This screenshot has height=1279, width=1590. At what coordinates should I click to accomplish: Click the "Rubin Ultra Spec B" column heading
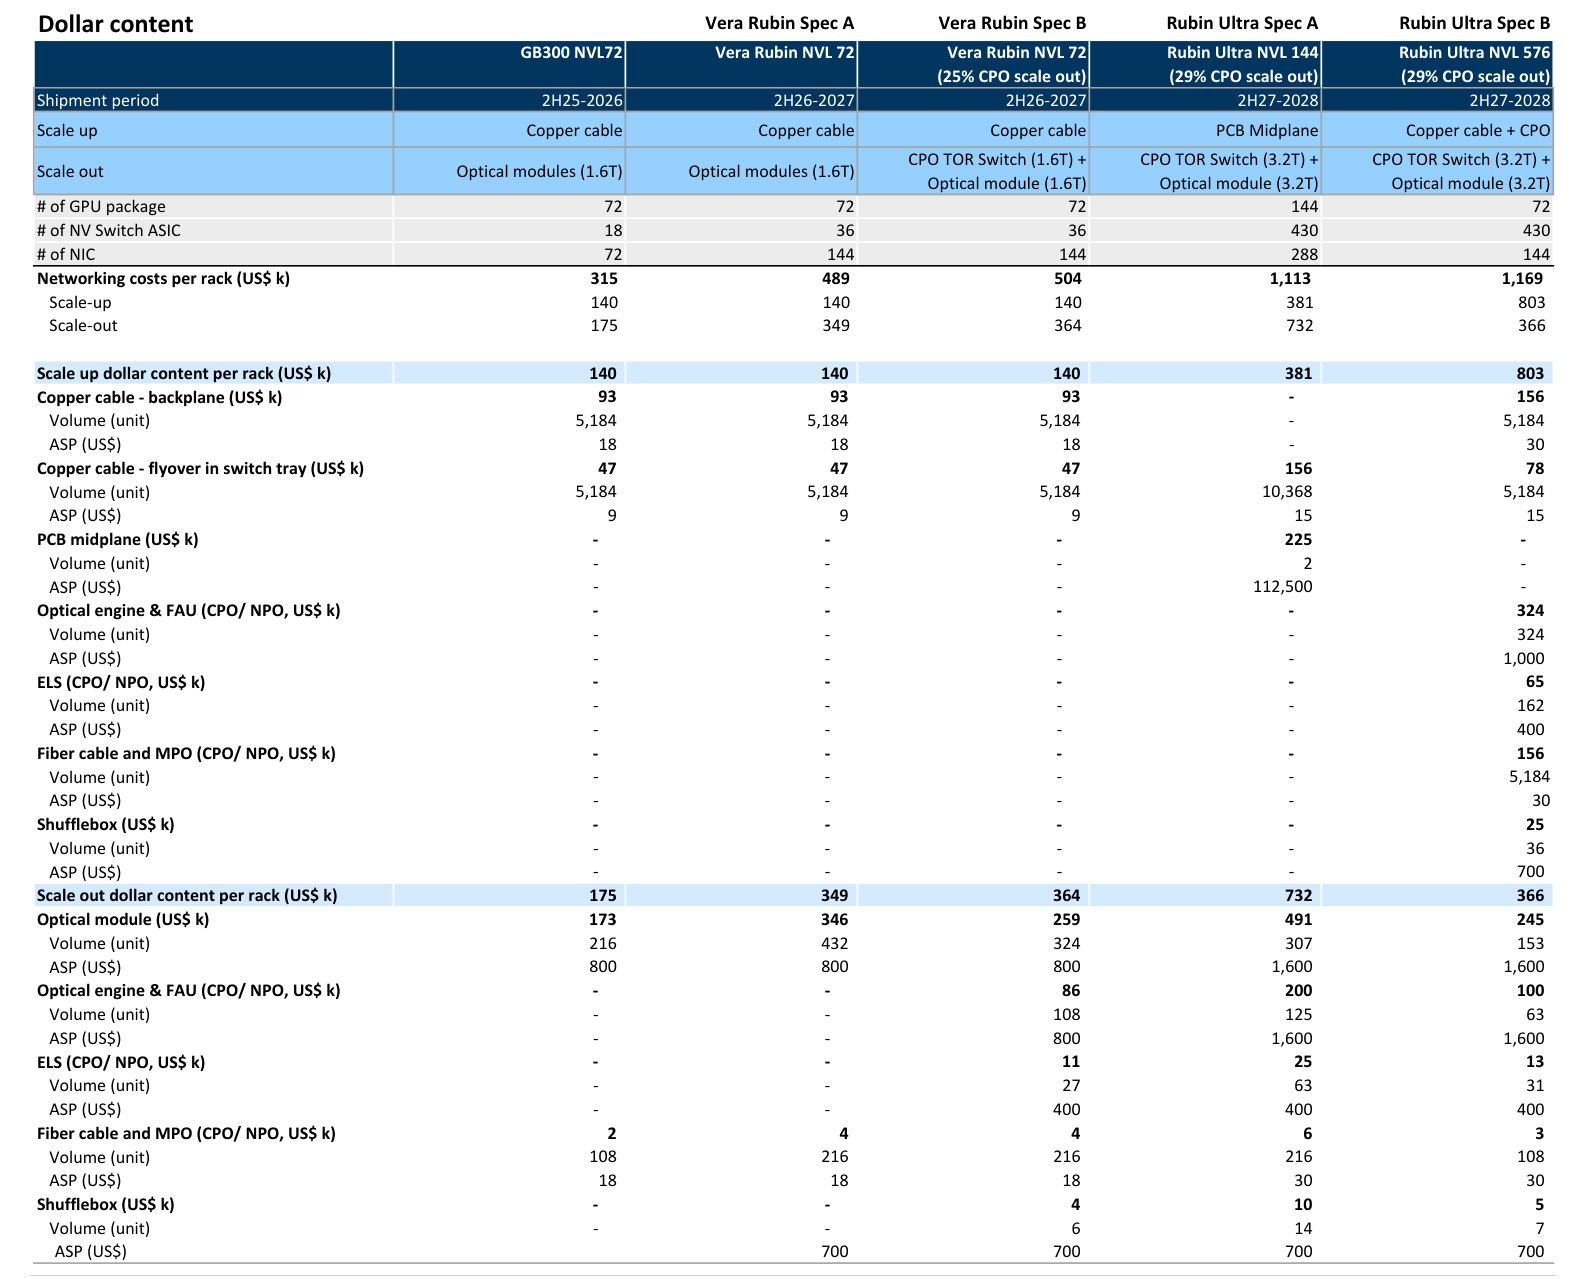tap(1475, 23)
